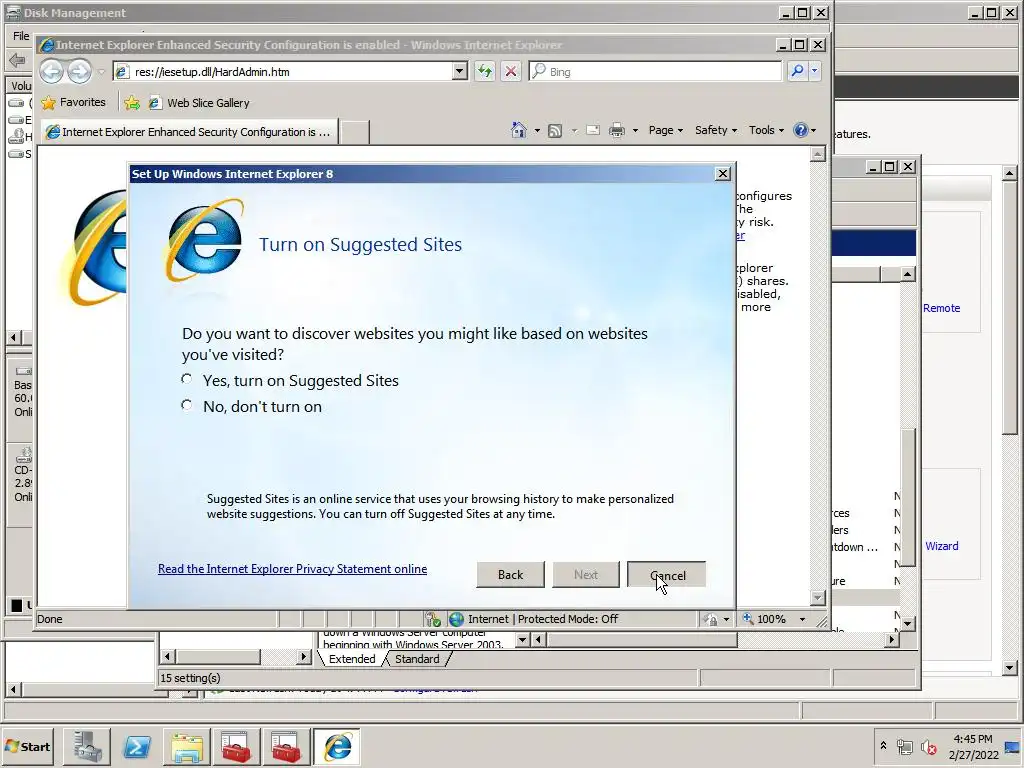Click the pop-up blocker status icon

pos(432,619)
